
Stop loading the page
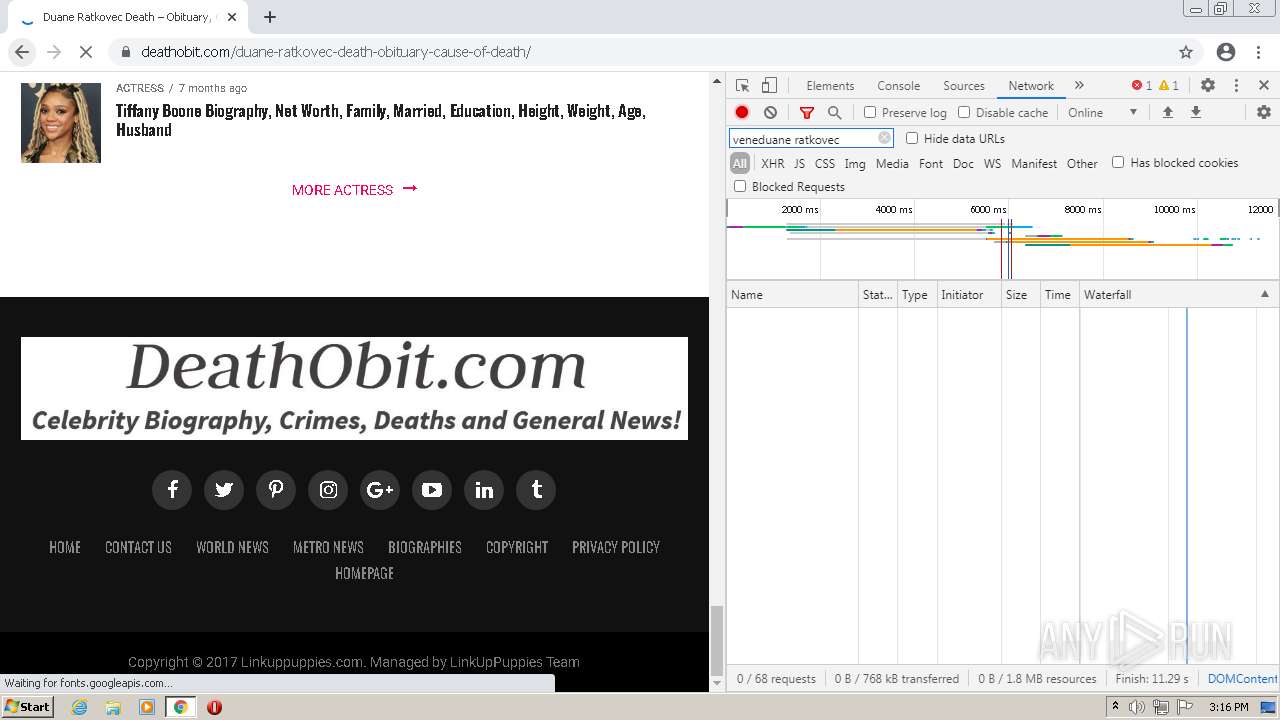(85, 52)
